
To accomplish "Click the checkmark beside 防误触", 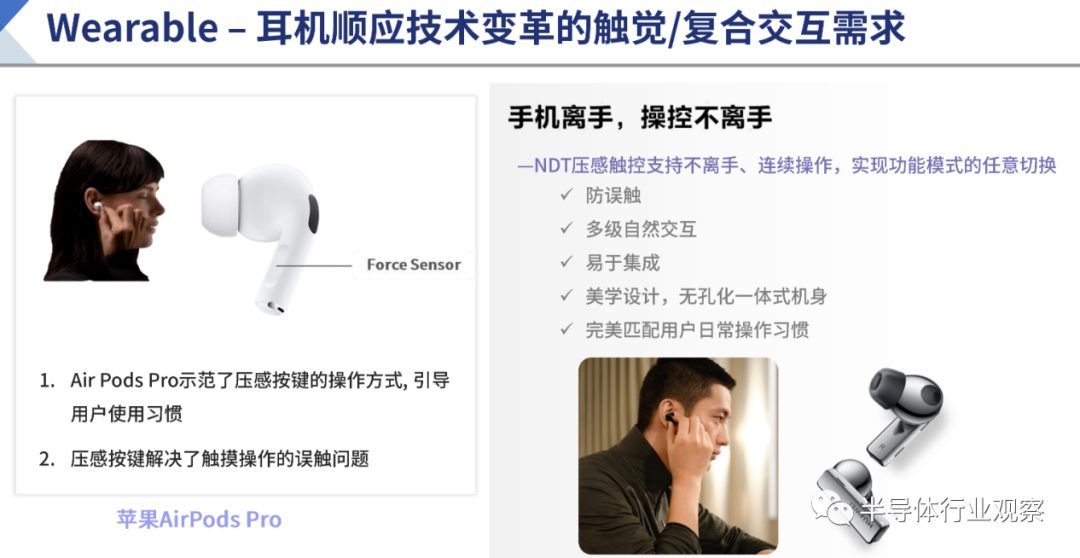I will point(567,195).
